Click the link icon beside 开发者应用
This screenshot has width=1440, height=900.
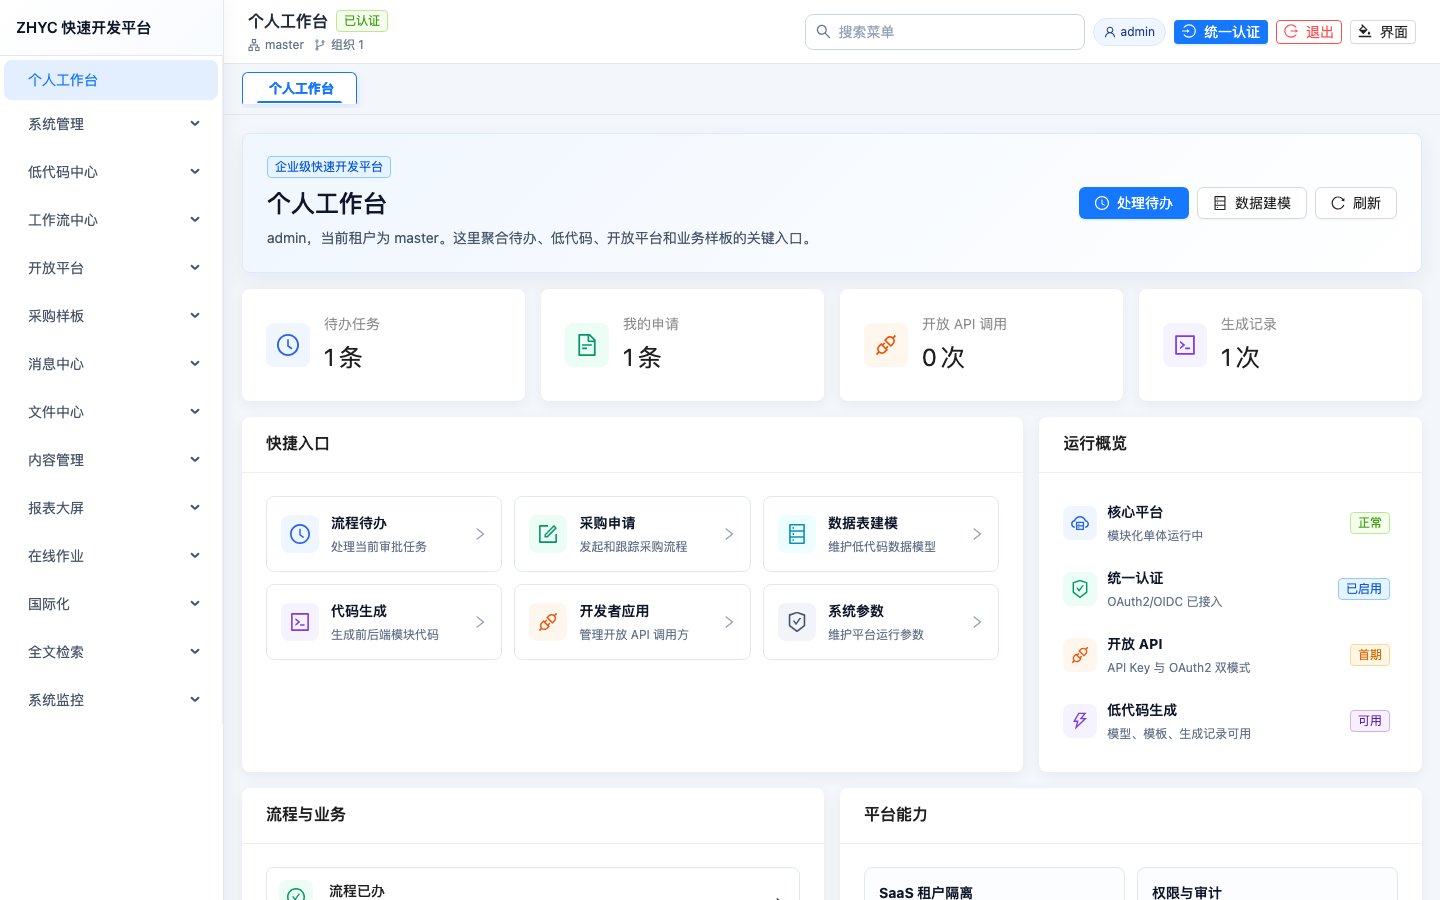[x=548, y=622]
